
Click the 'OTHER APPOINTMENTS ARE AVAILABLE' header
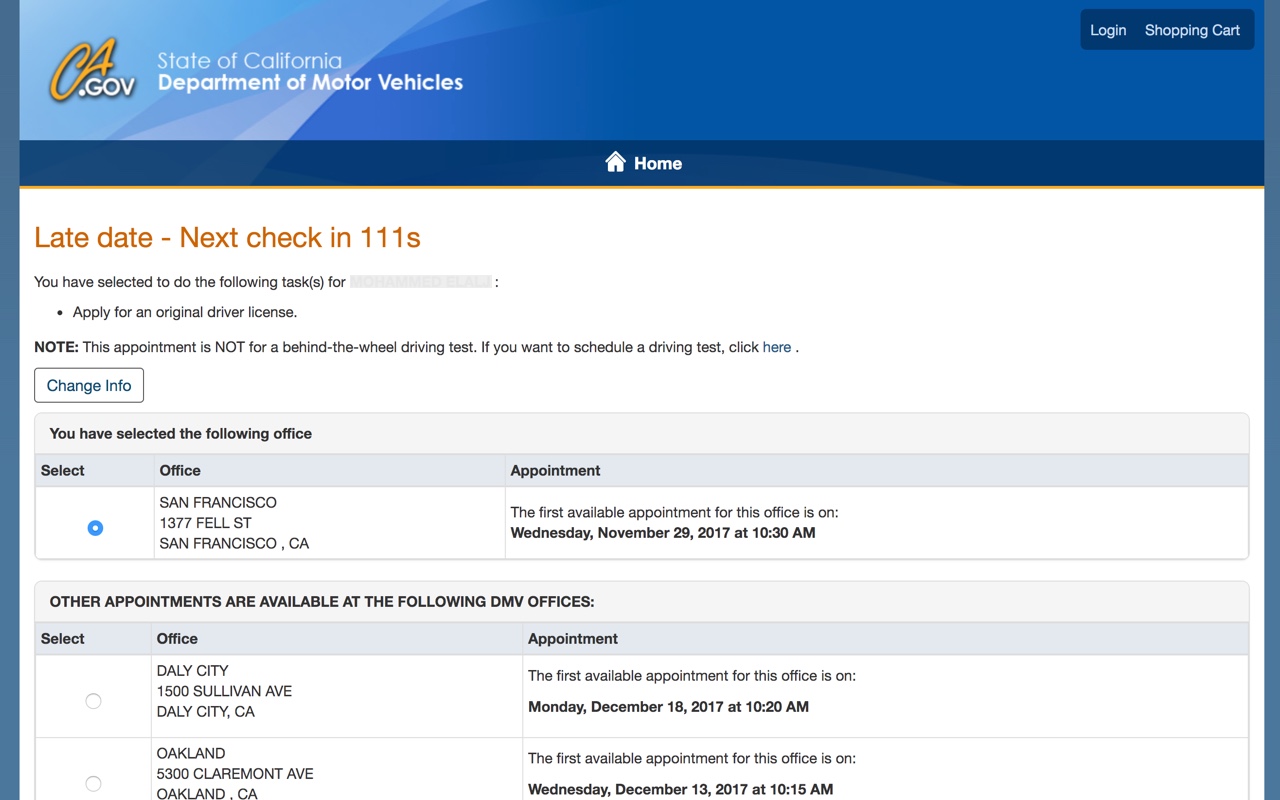click(322, 602)
